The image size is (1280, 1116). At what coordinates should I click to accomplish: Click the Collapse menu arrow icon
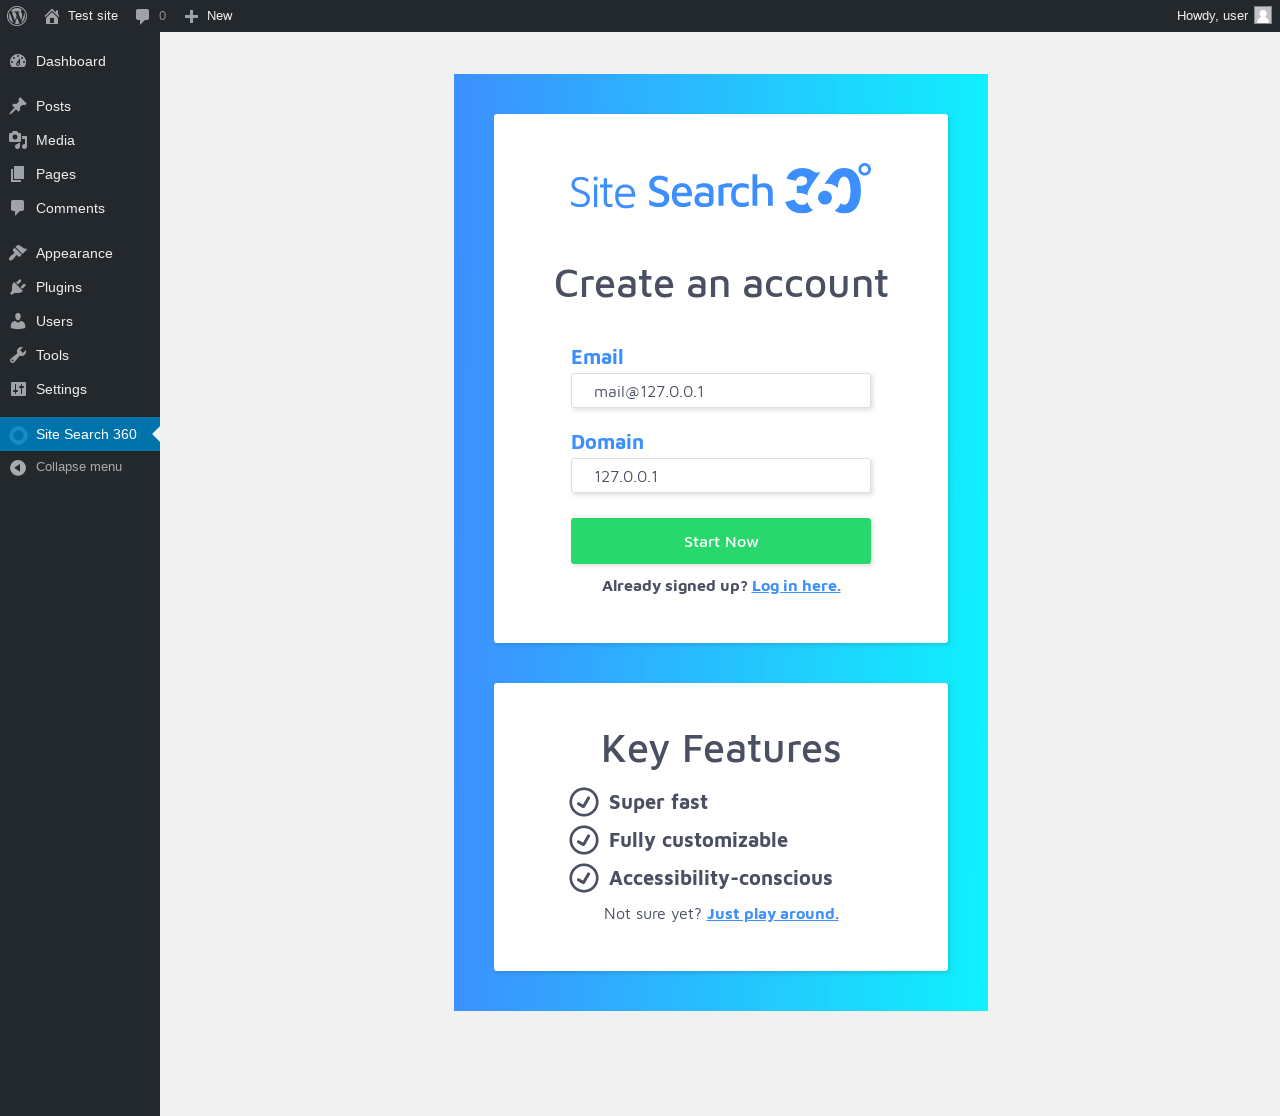(x=18, y=467)
